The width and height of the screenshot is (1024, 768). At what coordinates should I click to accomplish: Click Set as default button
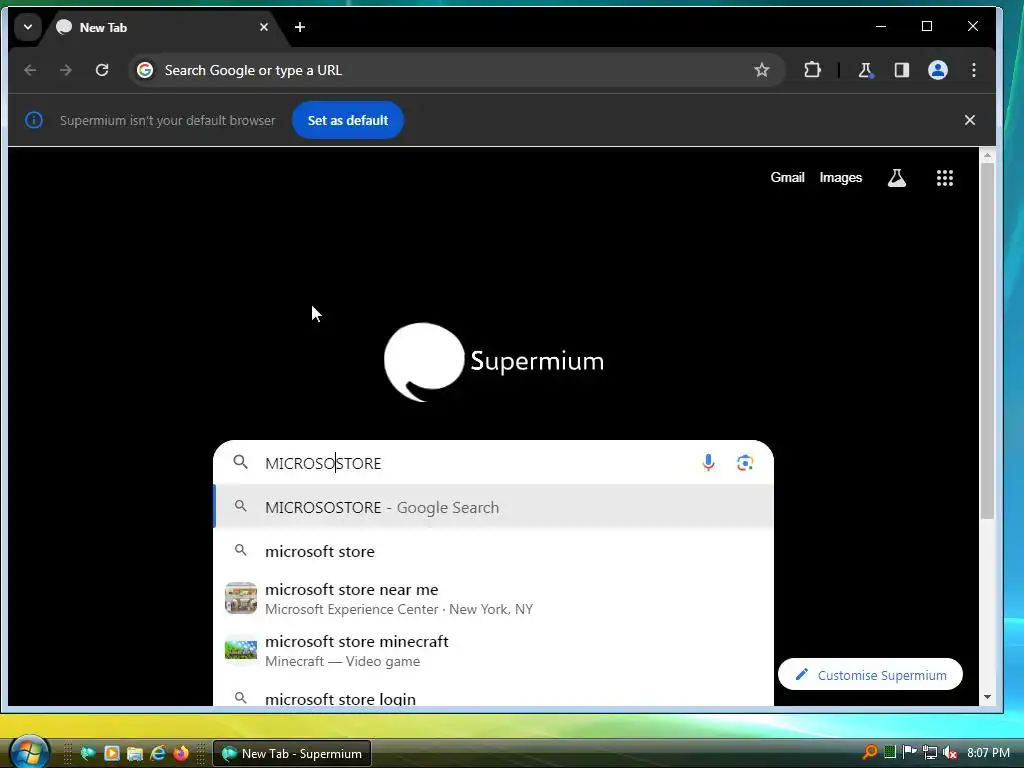point(347,120)
